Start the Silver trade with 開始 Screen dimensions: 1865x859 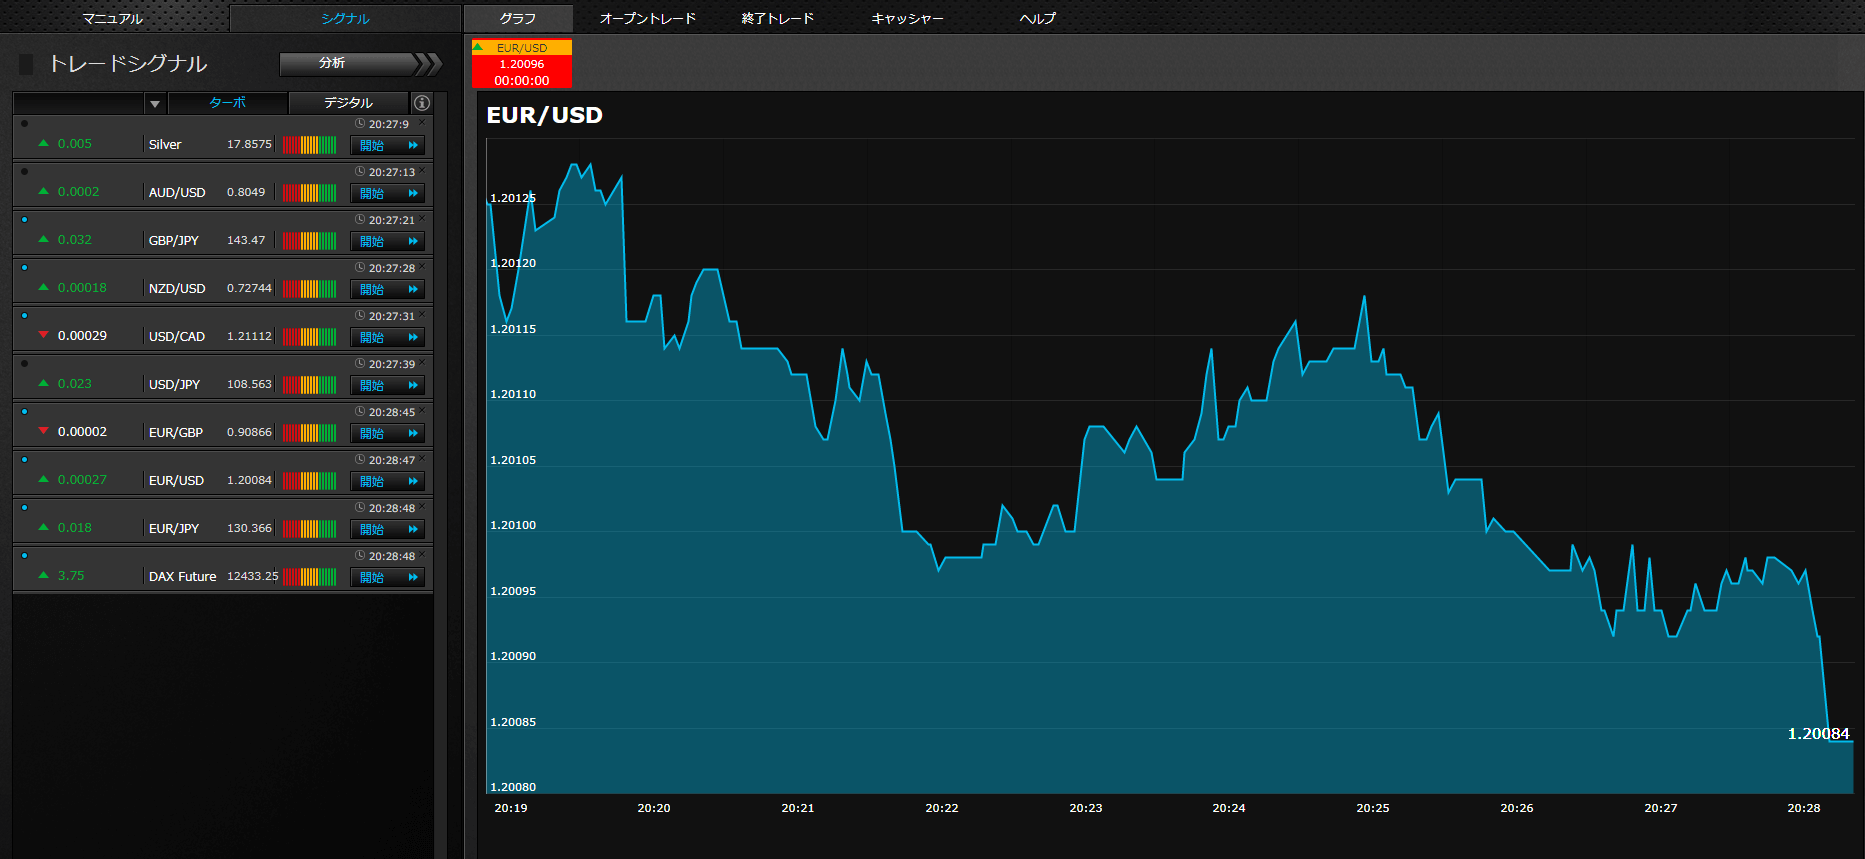pyautogui.click(x=388, y=145)
